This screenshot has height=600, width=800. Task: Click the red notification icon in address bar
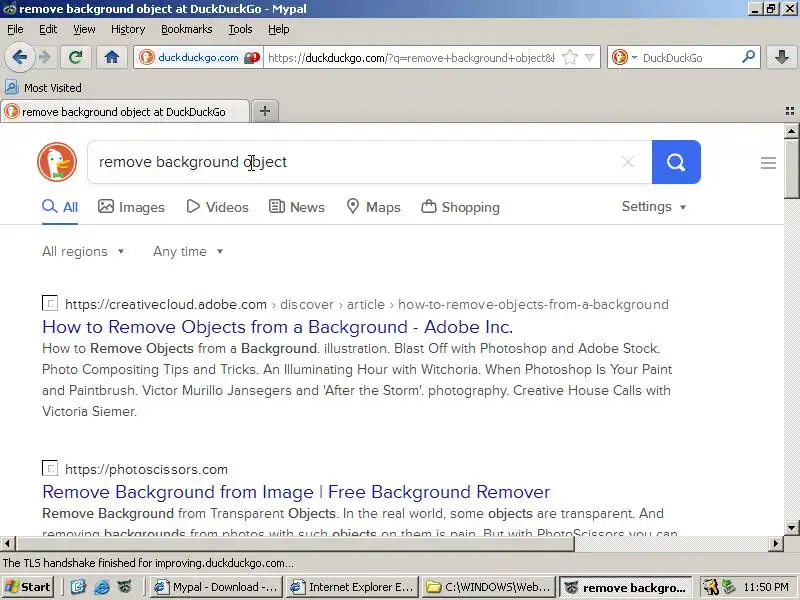pyautogui.click(x=252, y=58)
